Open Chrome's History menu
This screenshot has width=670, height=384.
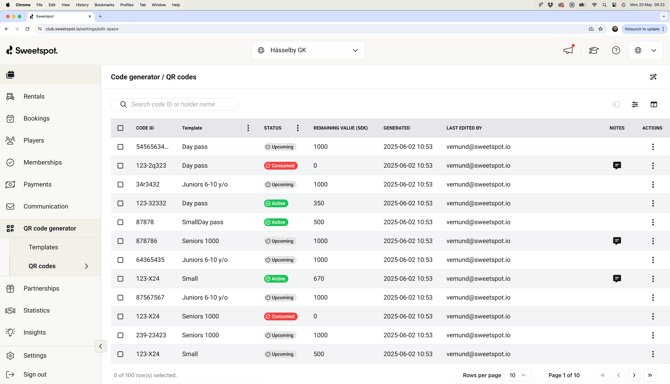coord(82,5)
